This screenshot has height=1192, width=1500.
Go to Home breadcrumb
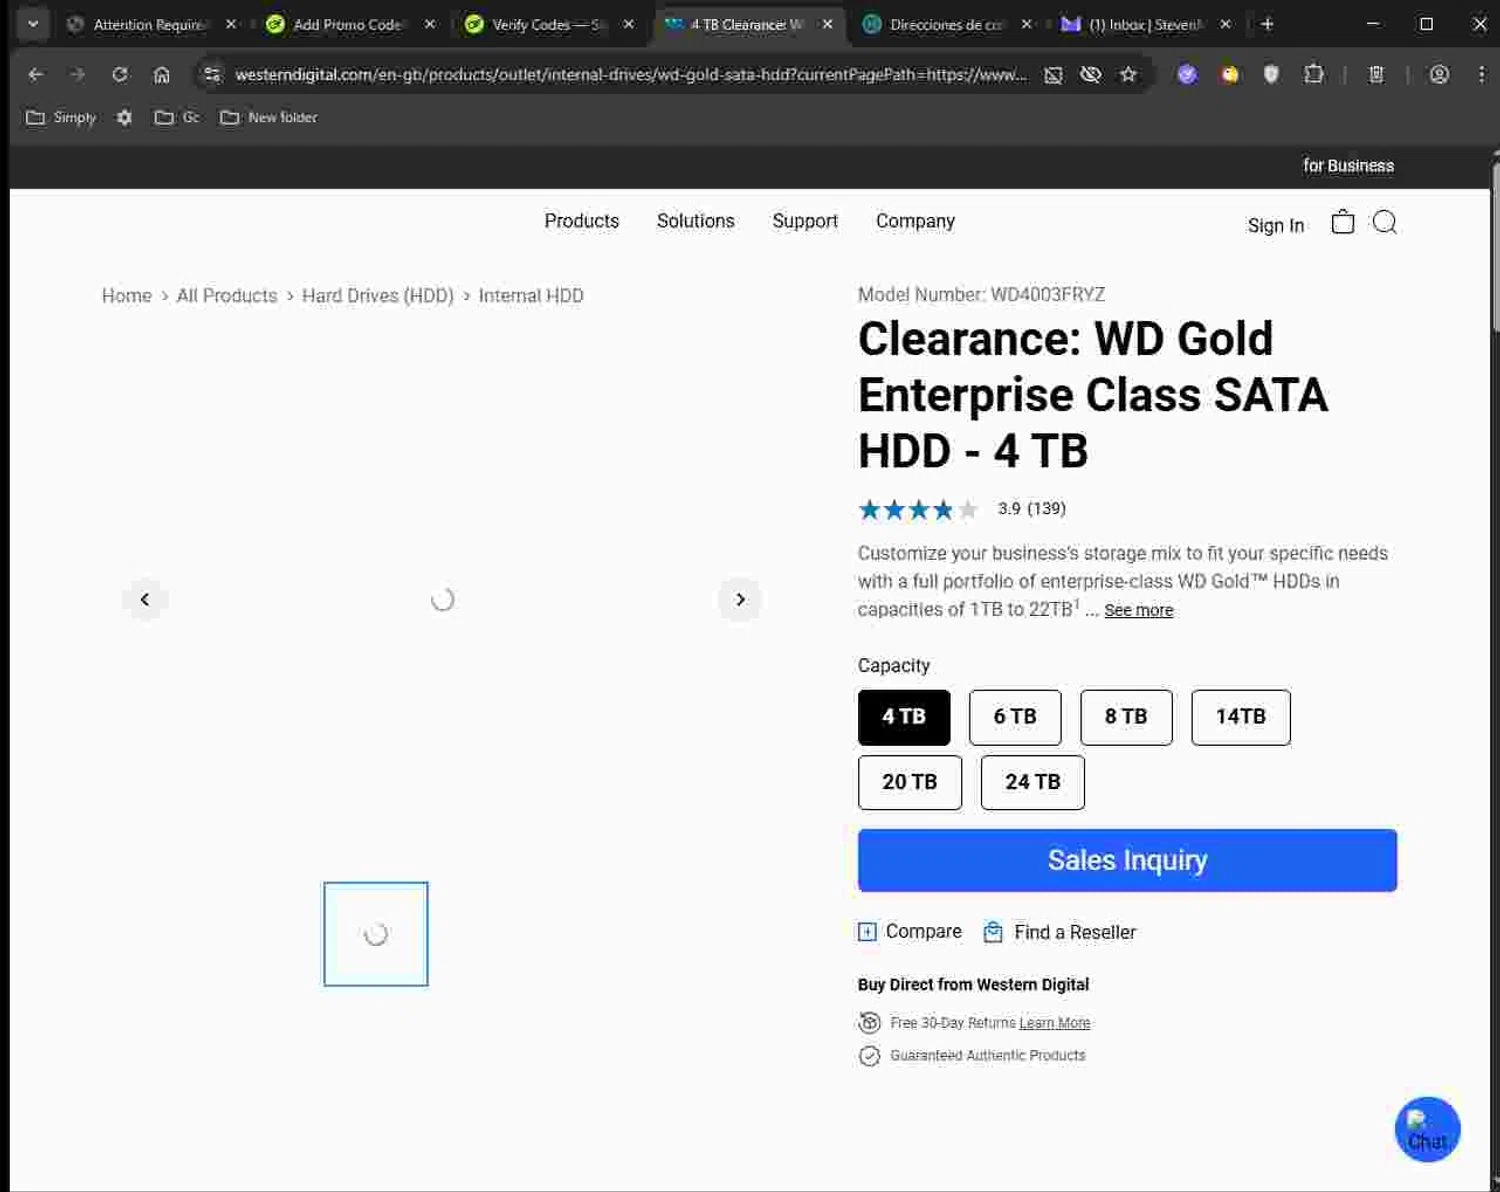[x=127, y=296]
